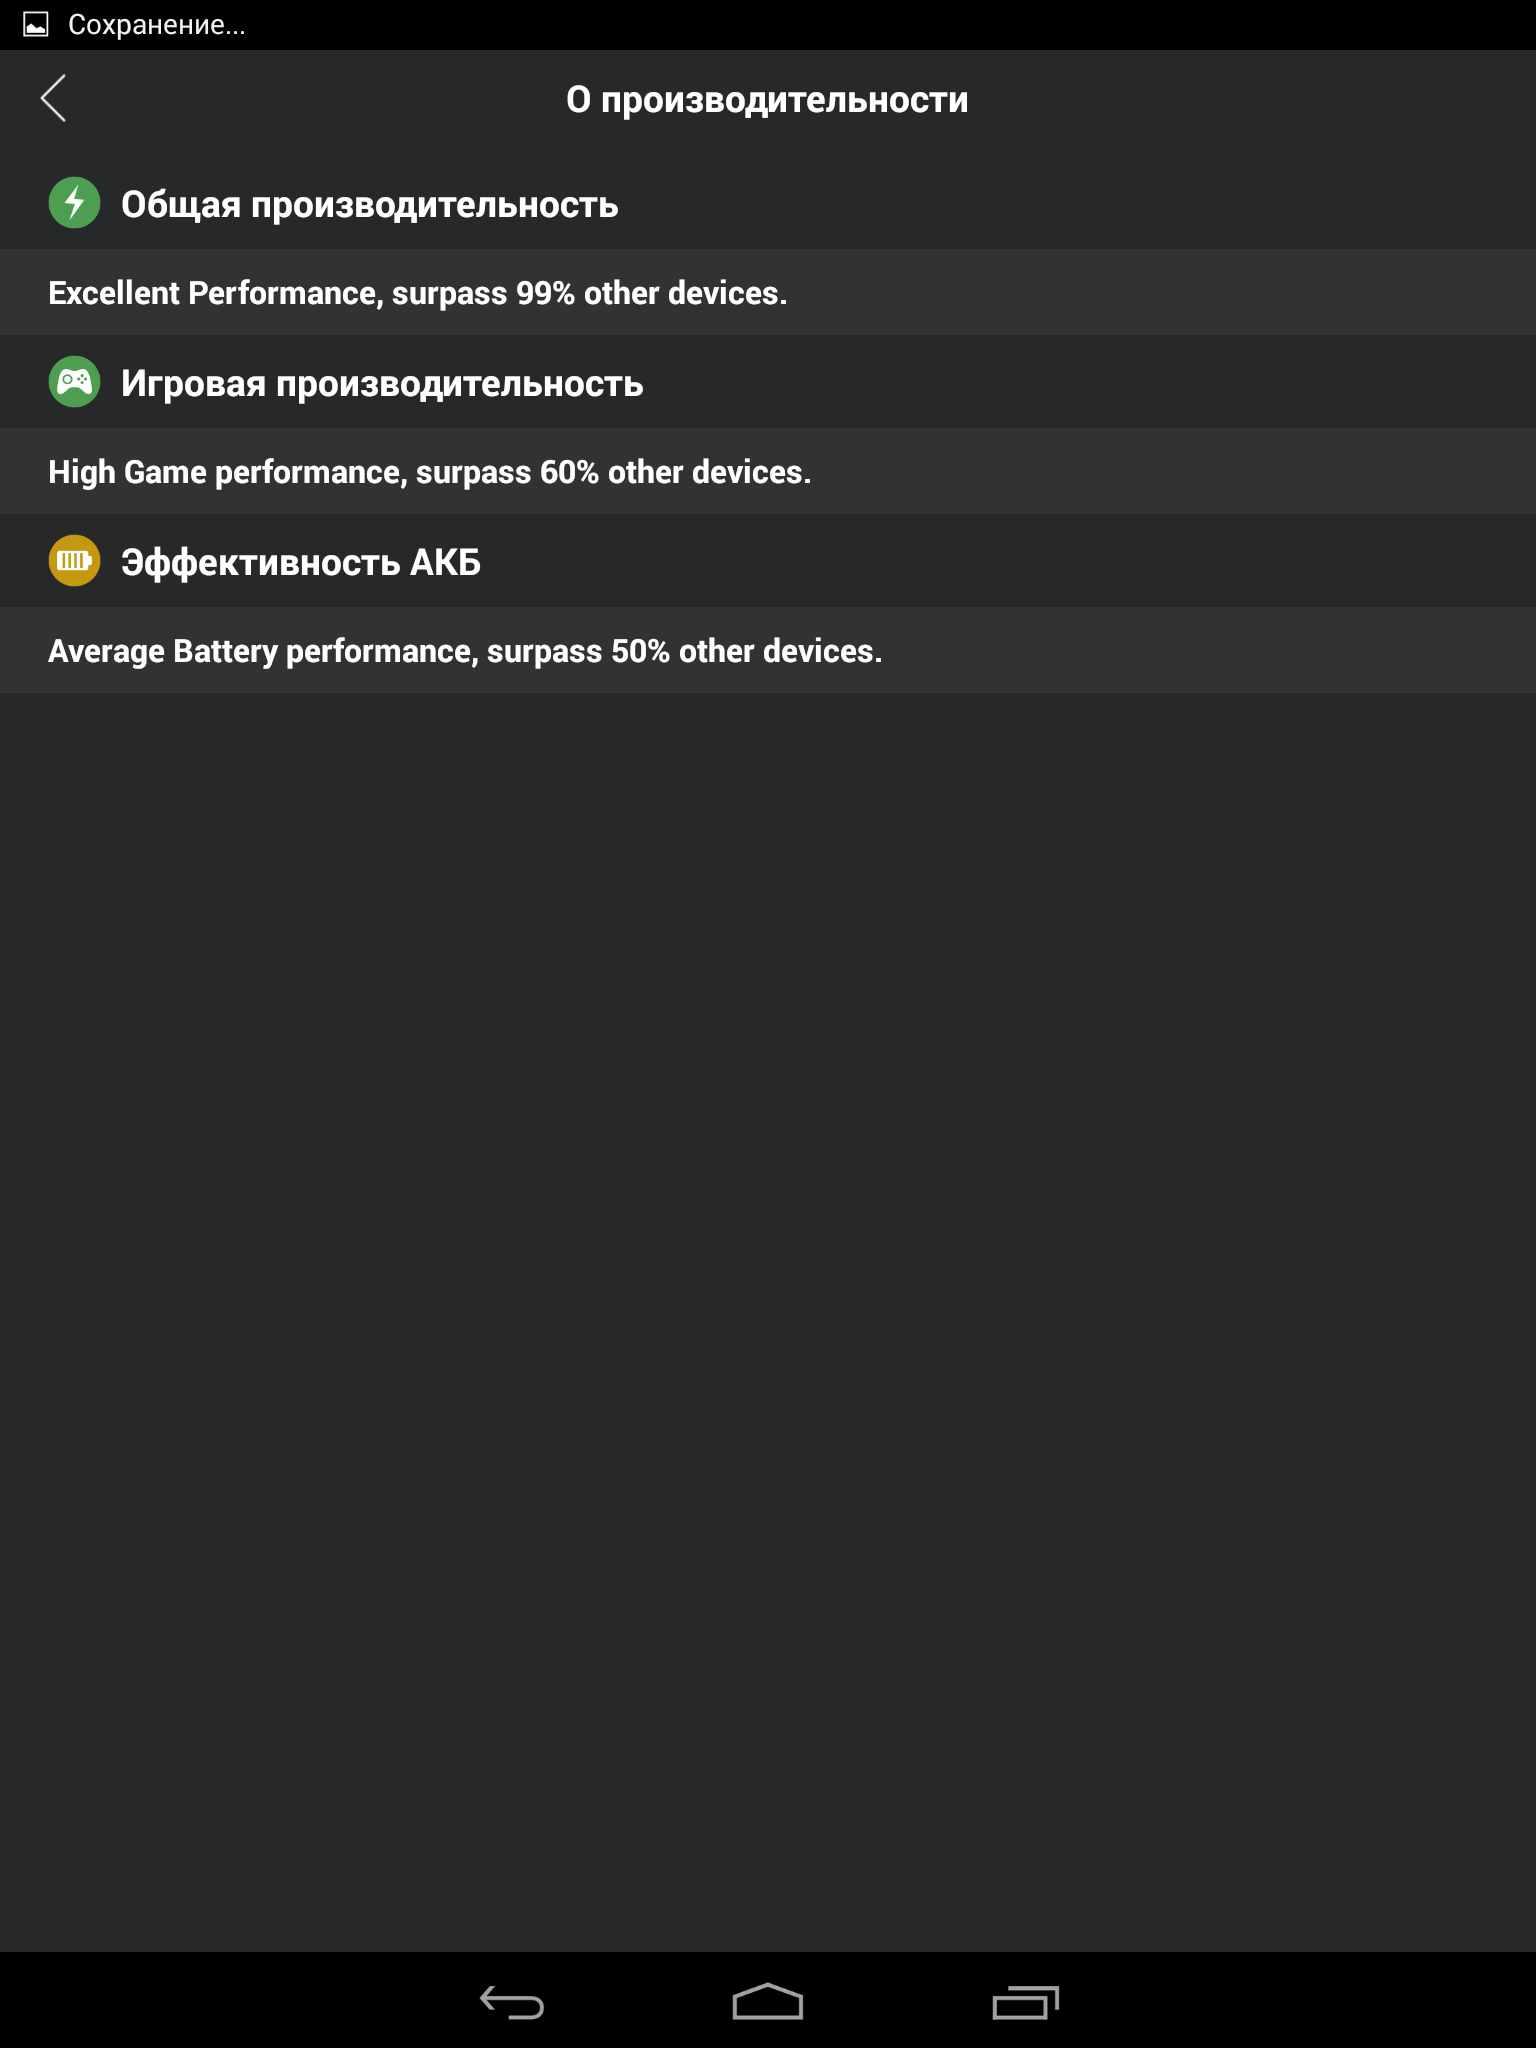
Task: Click the 'О производительности' page title
Action: (767, 100)
